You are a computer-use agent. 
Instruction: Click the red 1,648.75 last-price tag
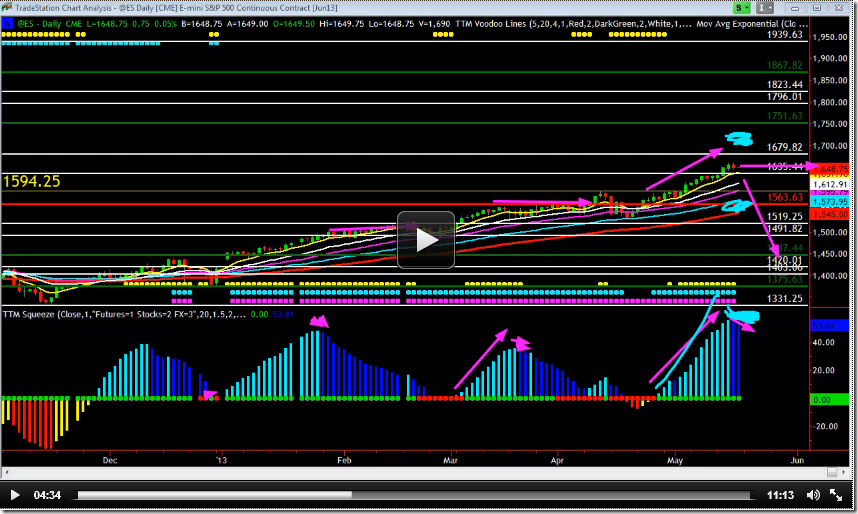coord(829,169)
